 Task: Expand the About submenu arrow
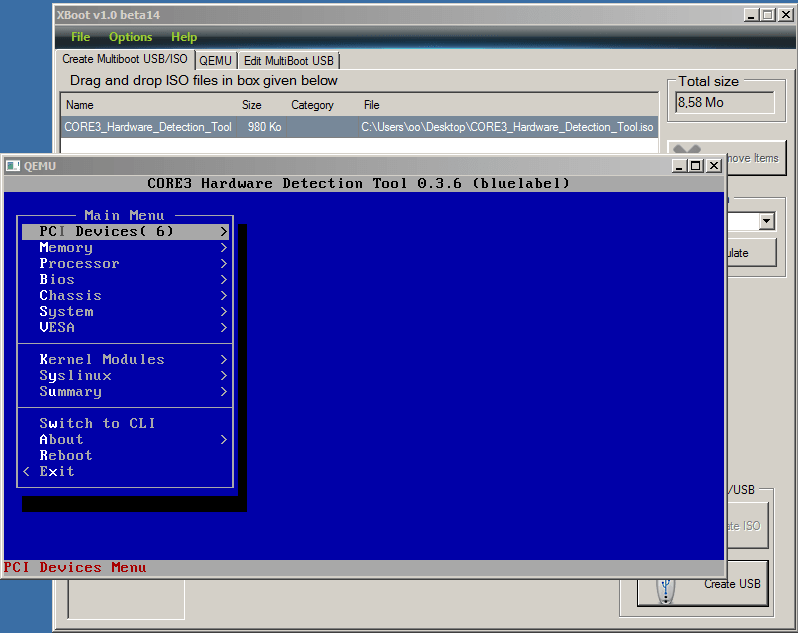point(224,439)
